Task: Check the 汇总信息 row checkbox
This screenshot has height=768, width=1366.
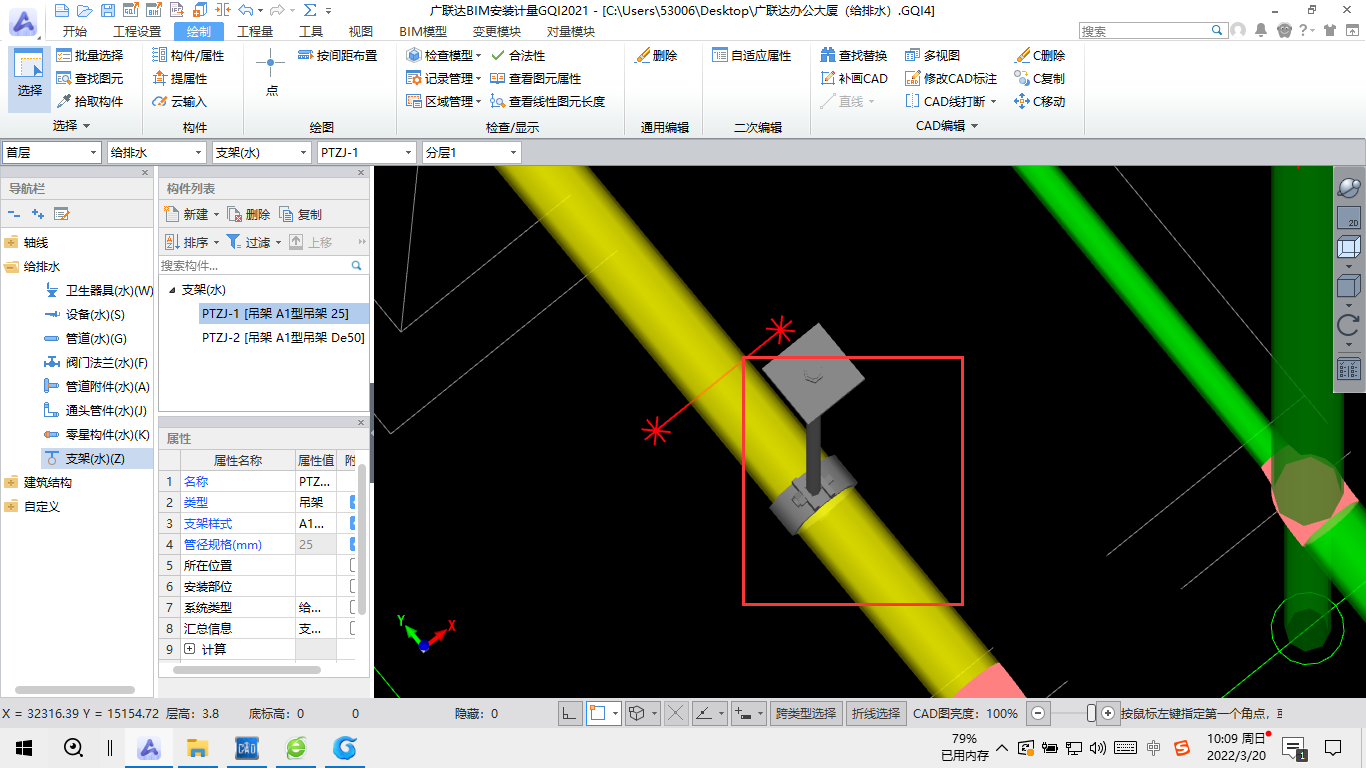Action: pyautogui.click(x=353, y=628)
